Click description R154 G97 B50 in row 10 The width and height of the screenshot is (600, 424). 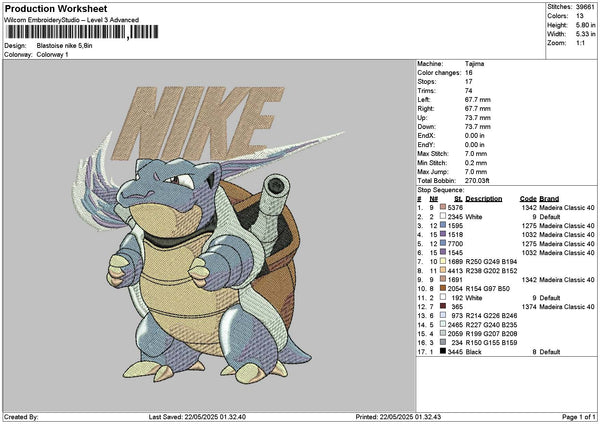tap(488, 289)
